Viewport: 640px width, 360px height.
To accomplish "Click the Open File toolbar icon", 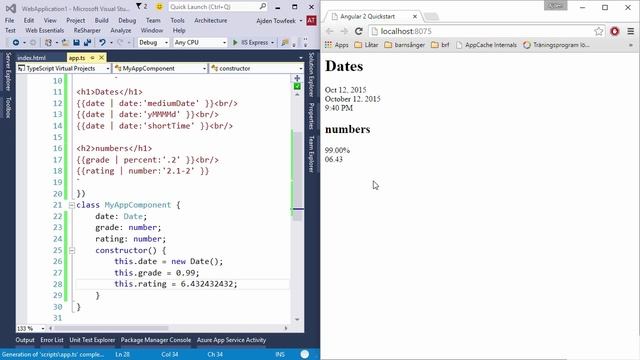I will (65, 42).
